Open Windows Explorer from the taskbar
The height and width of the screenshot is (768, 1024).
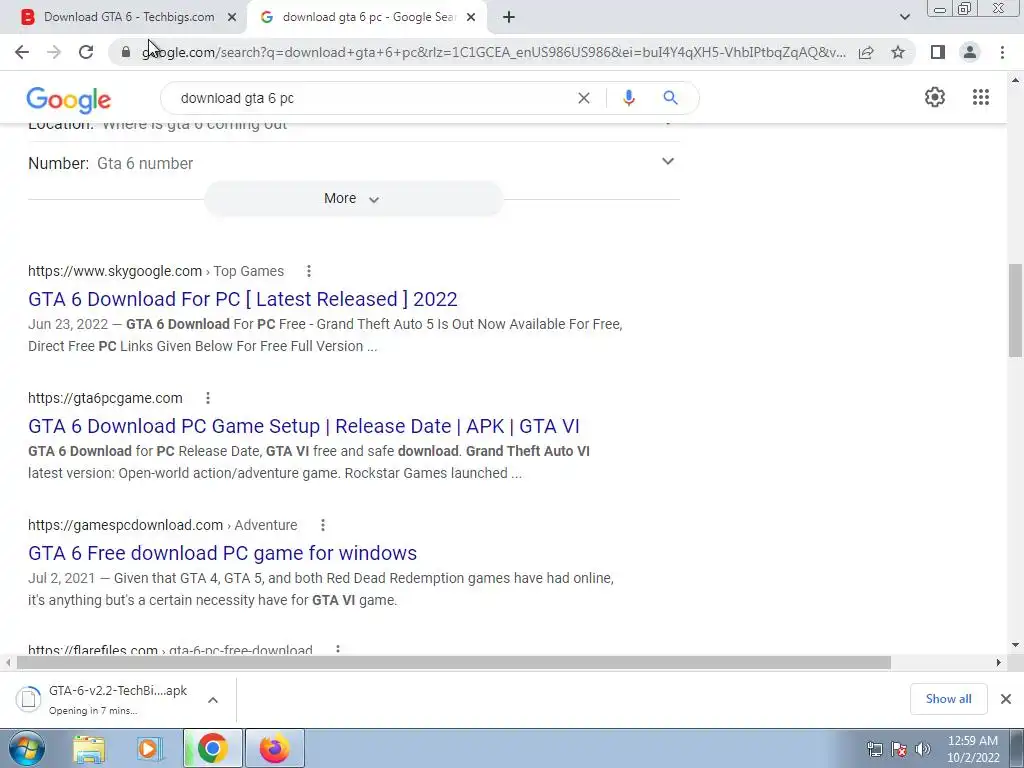(89, 749)
